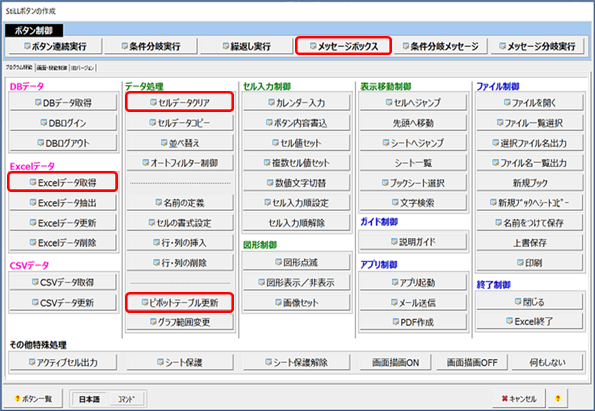
Task: Click メール送信 app control button
Action: [x=413, y=302]
